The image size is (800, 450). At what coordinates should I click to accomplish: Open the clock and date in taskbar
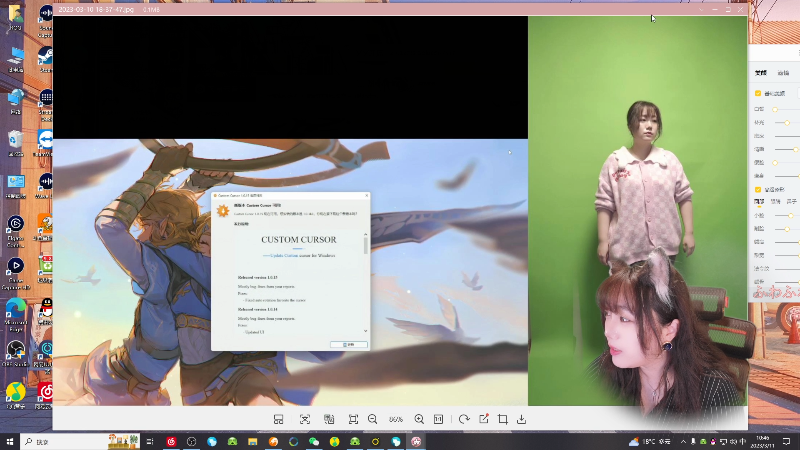[x=763, y=441]
